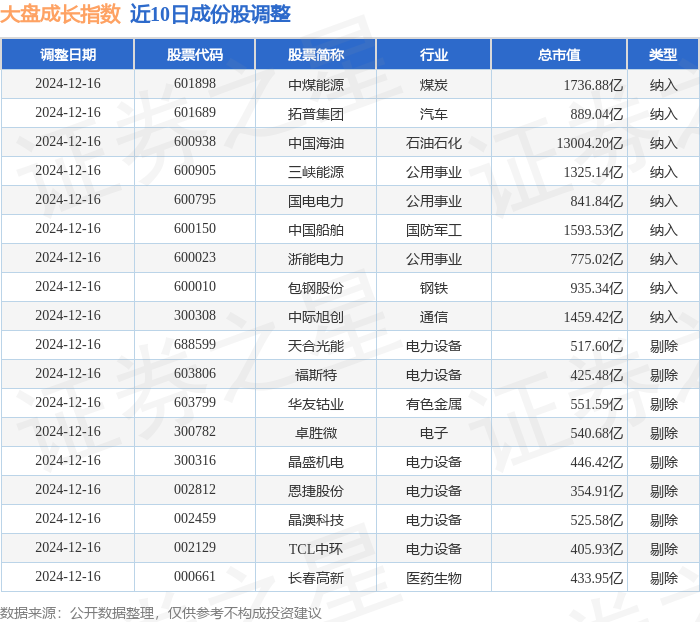Viewport: 700px width, 622px height.
Task: Click the 国防军工 industry cell
Action: [433, 230]
